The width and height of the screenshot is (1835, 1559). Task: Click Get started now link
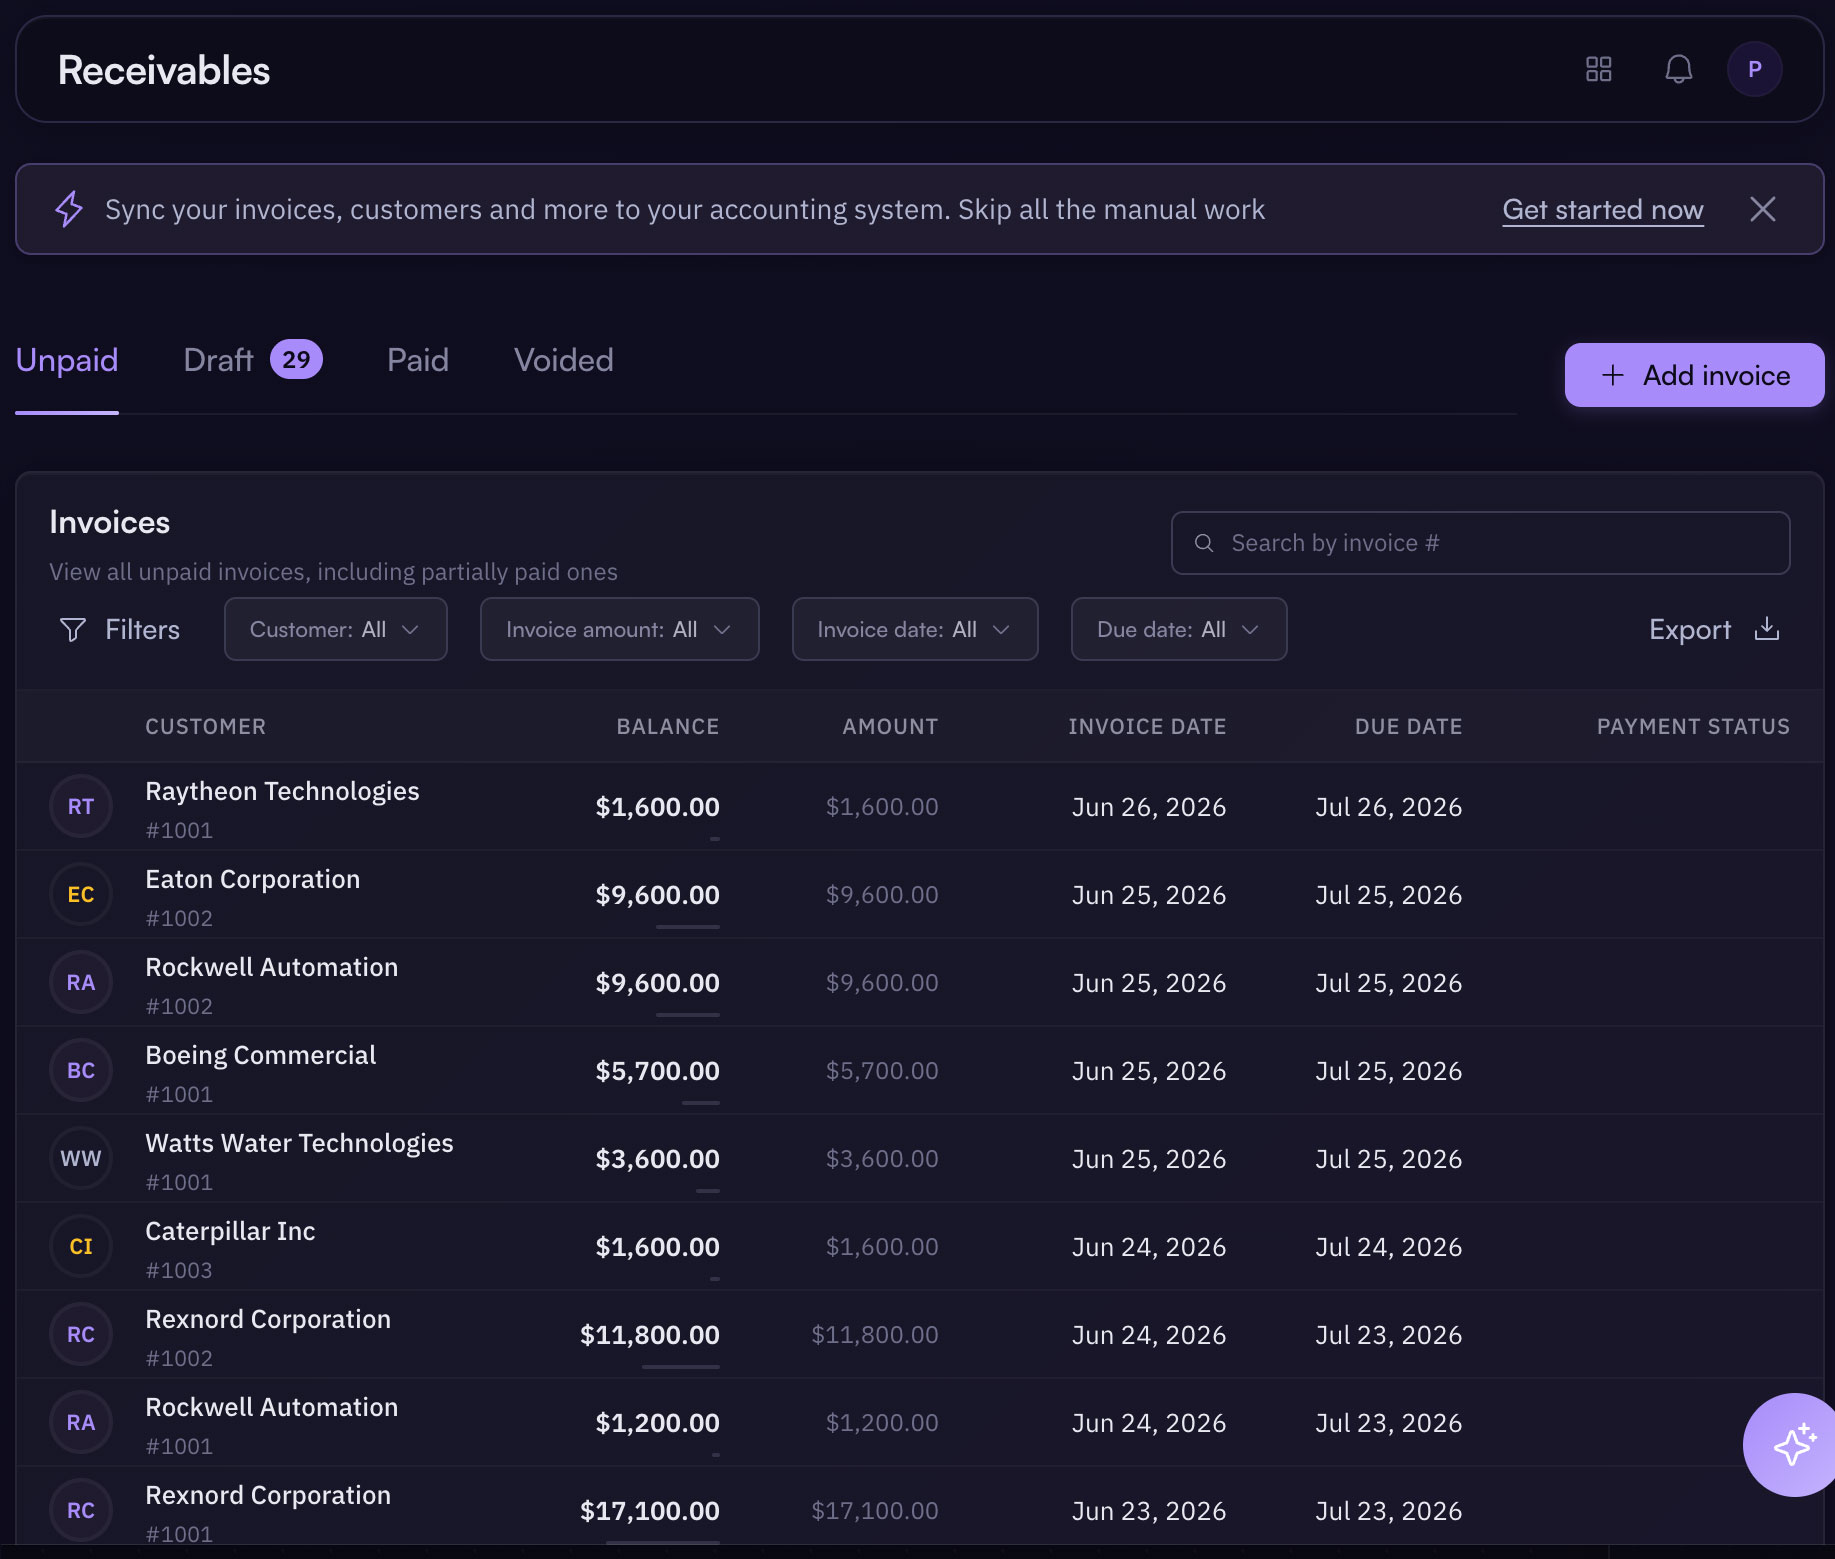1603,209
